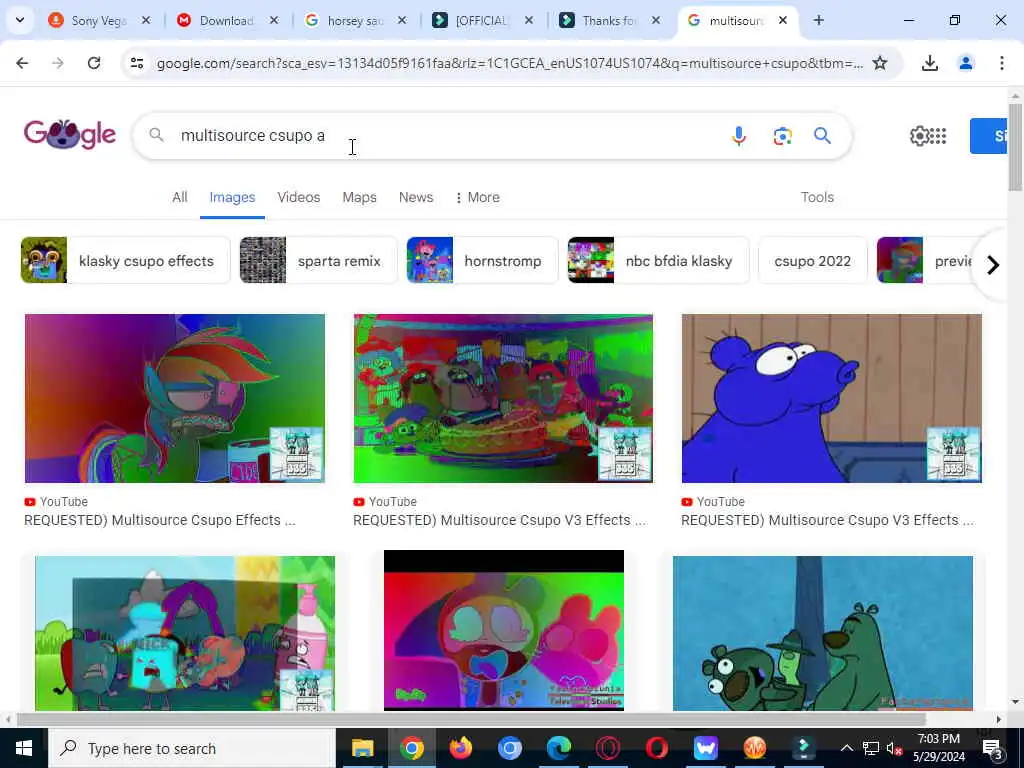1024x768 pixels.
Task: Select the Images results tab
Action: (232, 197)
